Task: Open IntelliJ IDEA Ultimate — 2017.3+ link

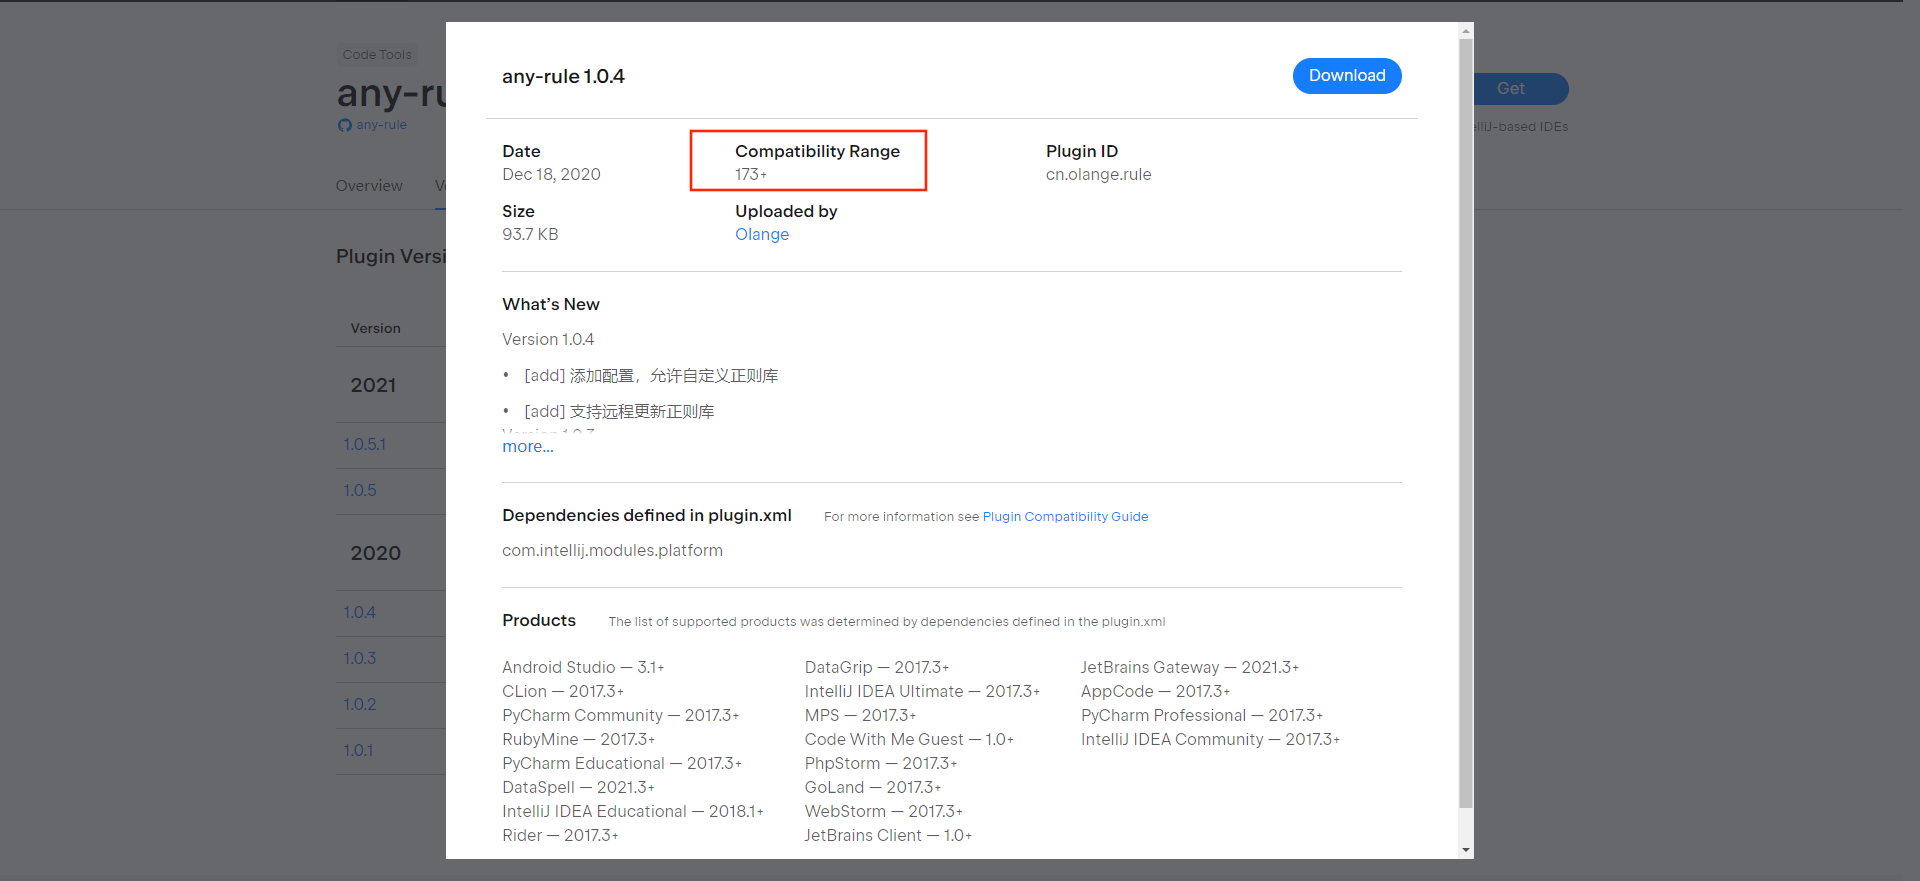Action: [x=922, y=691]
